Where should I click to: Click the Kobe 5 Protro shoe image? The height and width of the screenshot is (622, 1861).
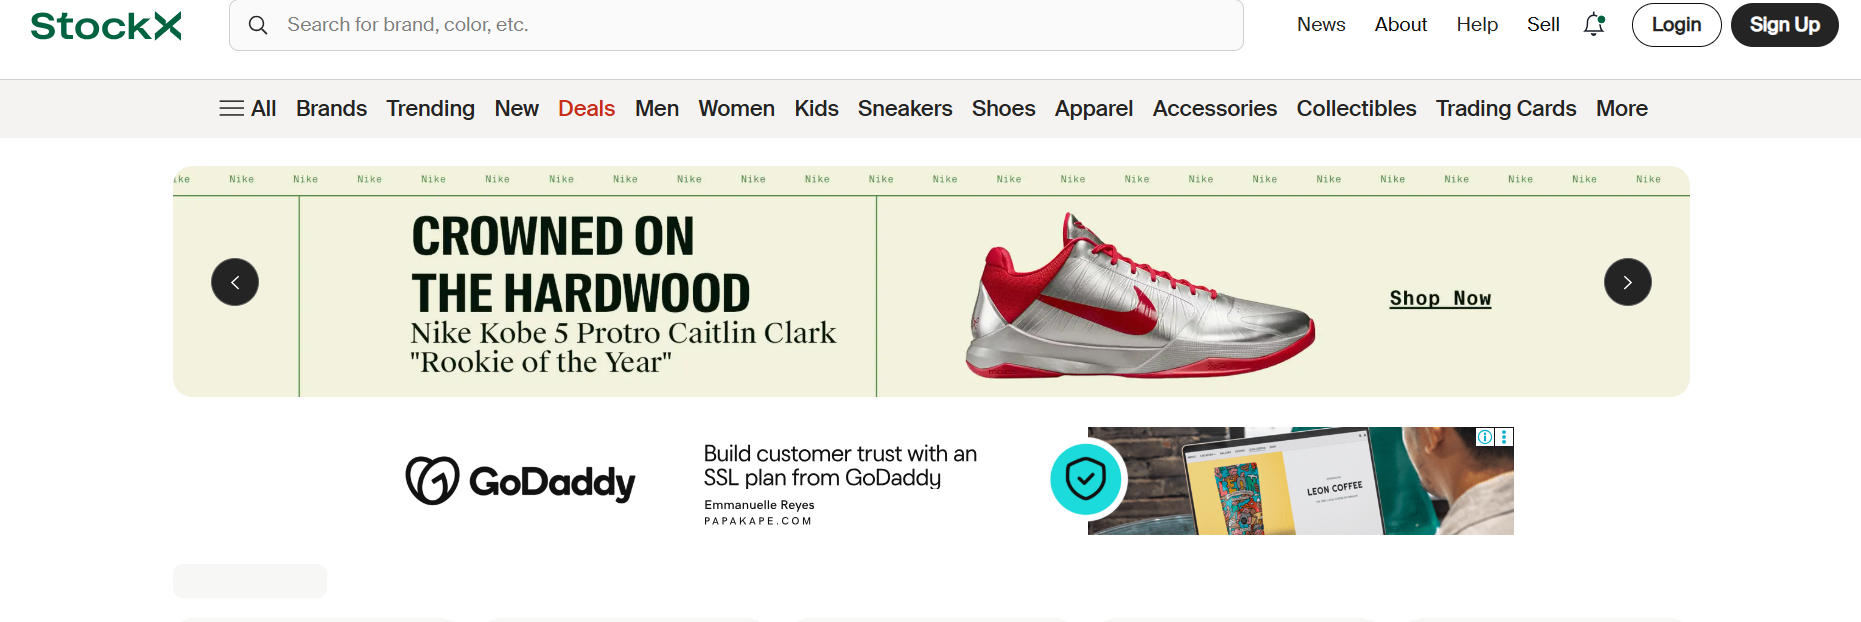1138,300
